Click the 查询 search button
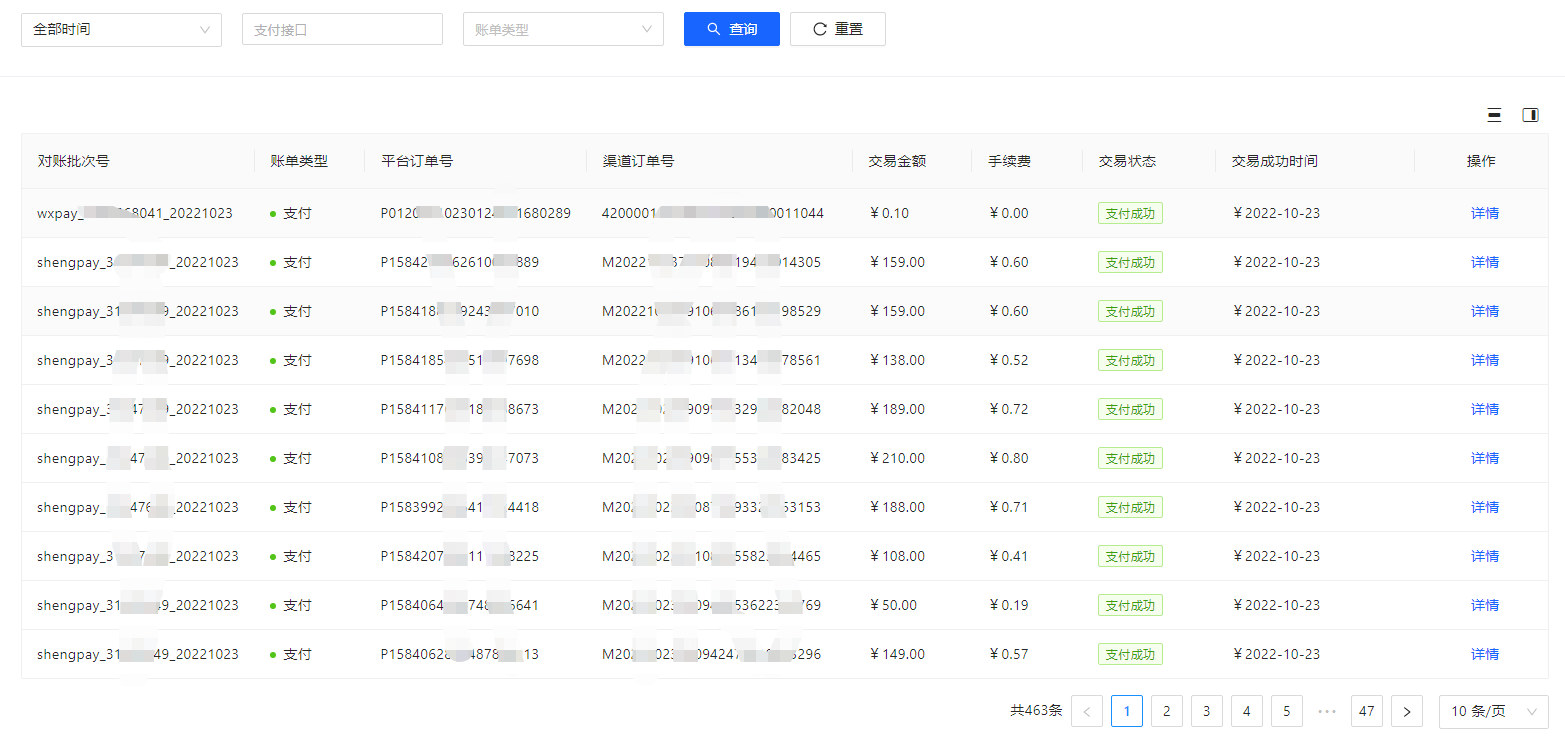 tap(731, 29)
